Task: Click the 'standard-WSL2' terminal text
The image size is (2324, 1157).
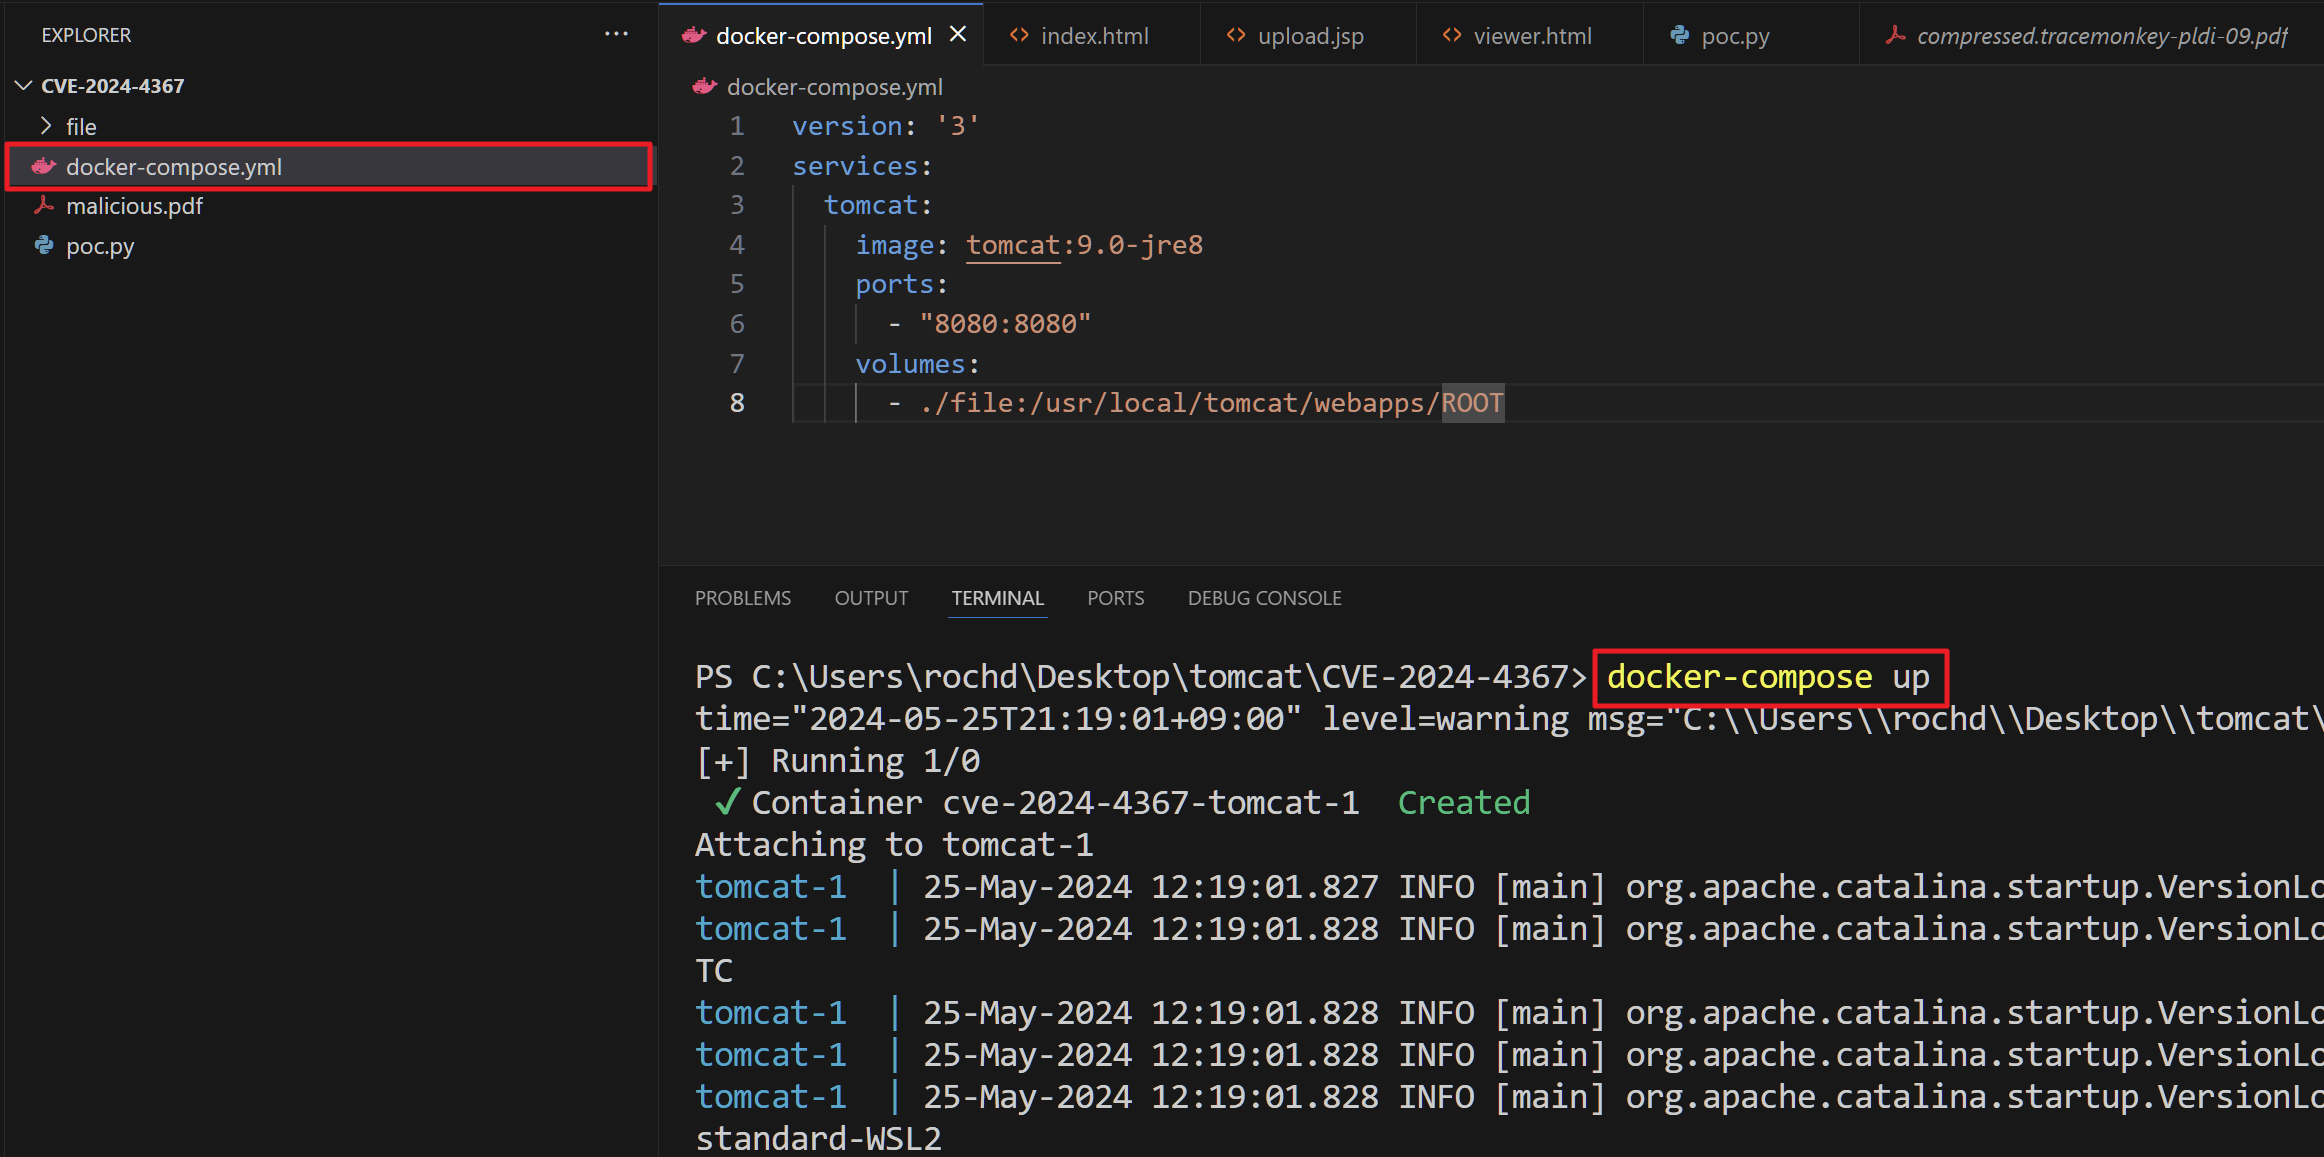Action: [818, 1139]
